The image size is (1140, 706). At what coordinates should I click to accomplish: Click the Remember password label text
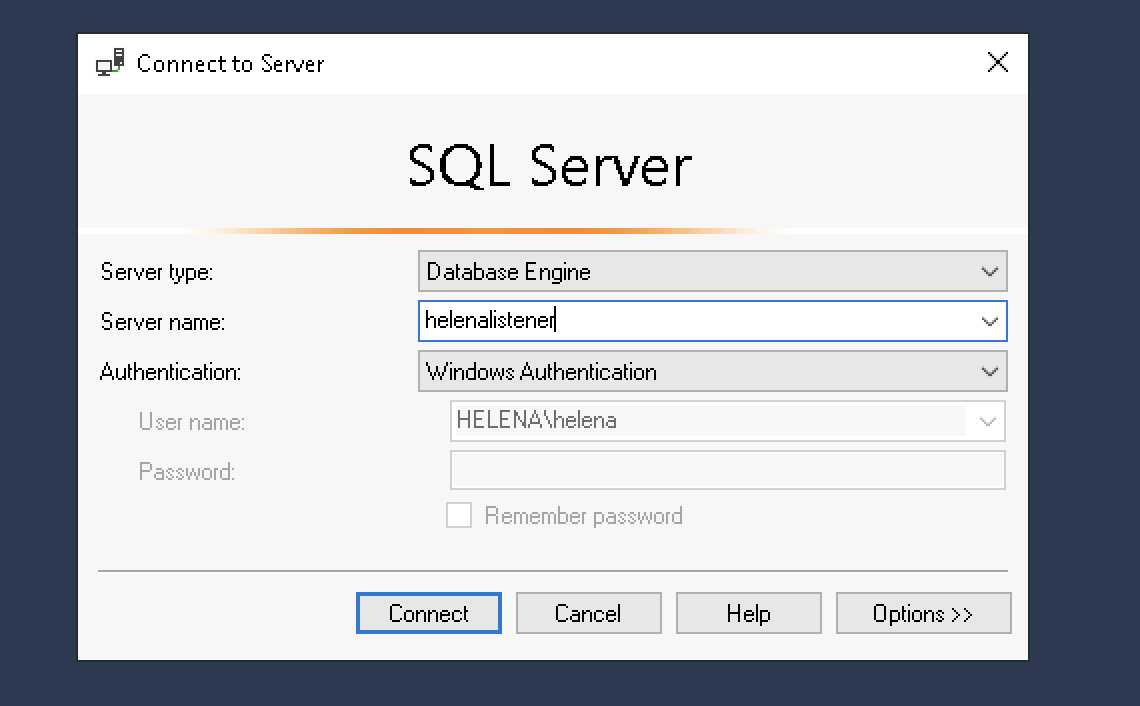coord(583,516)
